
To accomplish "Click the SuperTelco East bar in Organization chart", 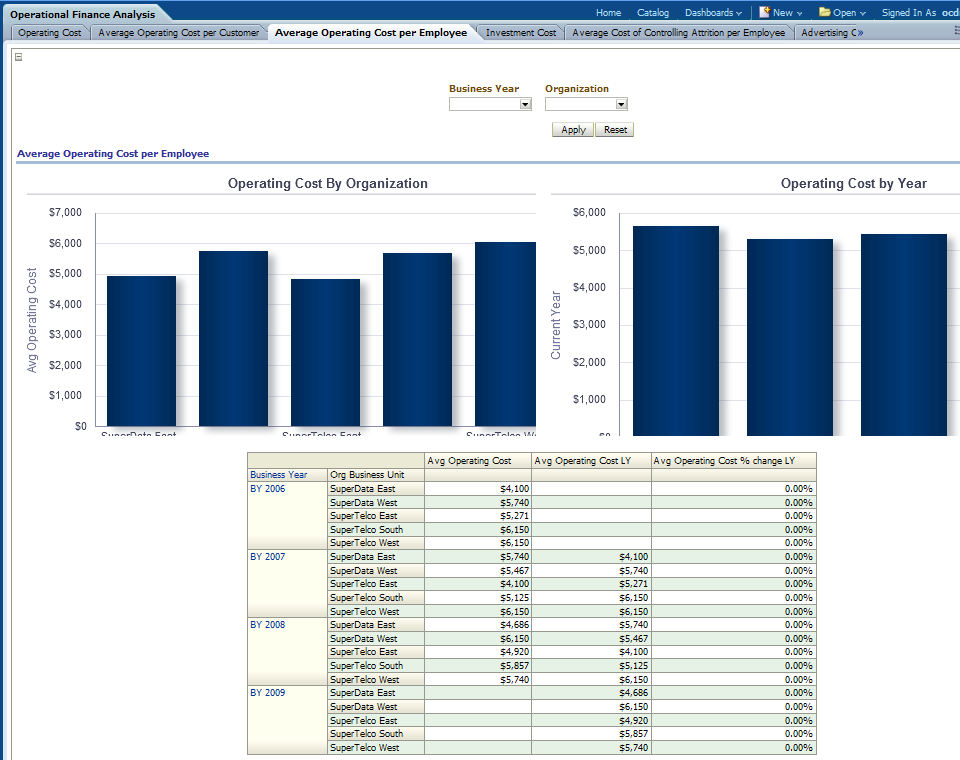I will (x=326, y=353).
